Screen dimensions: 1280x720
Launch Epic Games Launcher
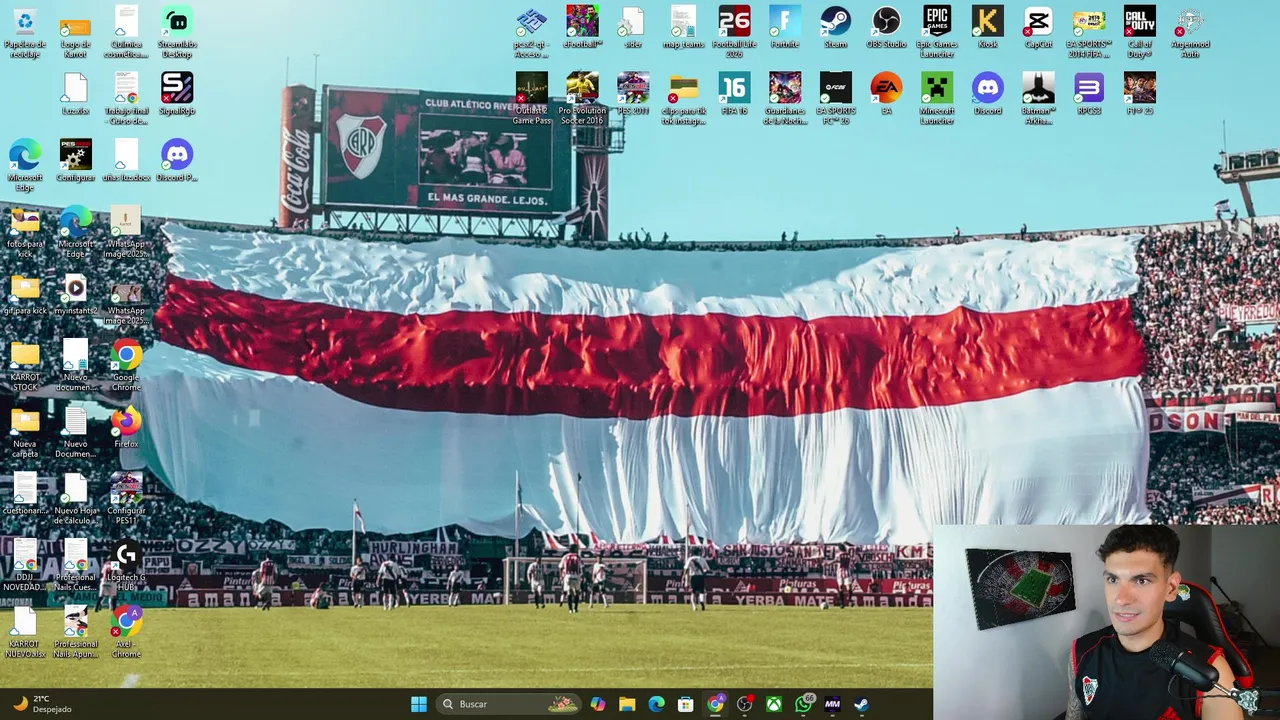937,32
